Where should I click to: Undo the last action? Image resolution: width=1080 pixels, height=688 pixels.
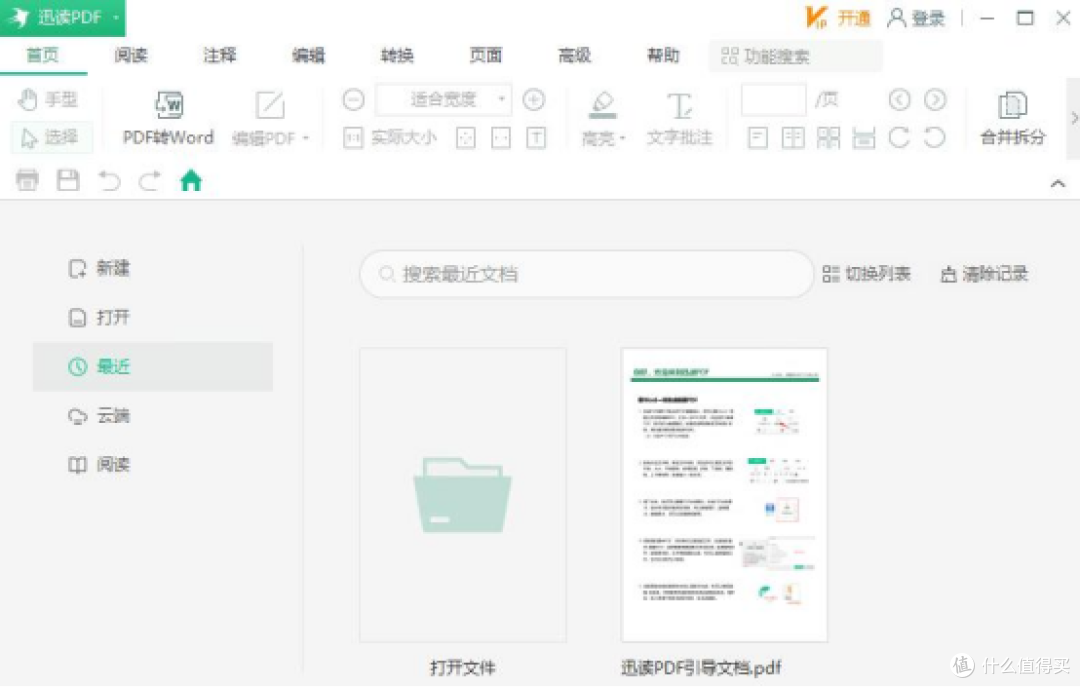coord(109,180)
